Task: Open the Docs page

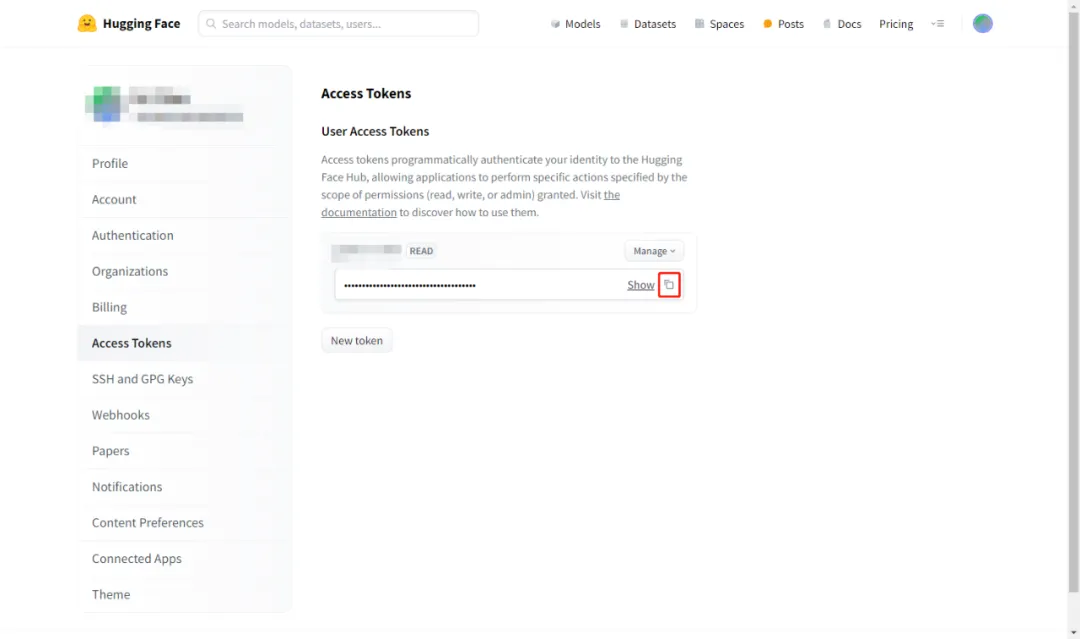Action: click(x=842, y=23)
